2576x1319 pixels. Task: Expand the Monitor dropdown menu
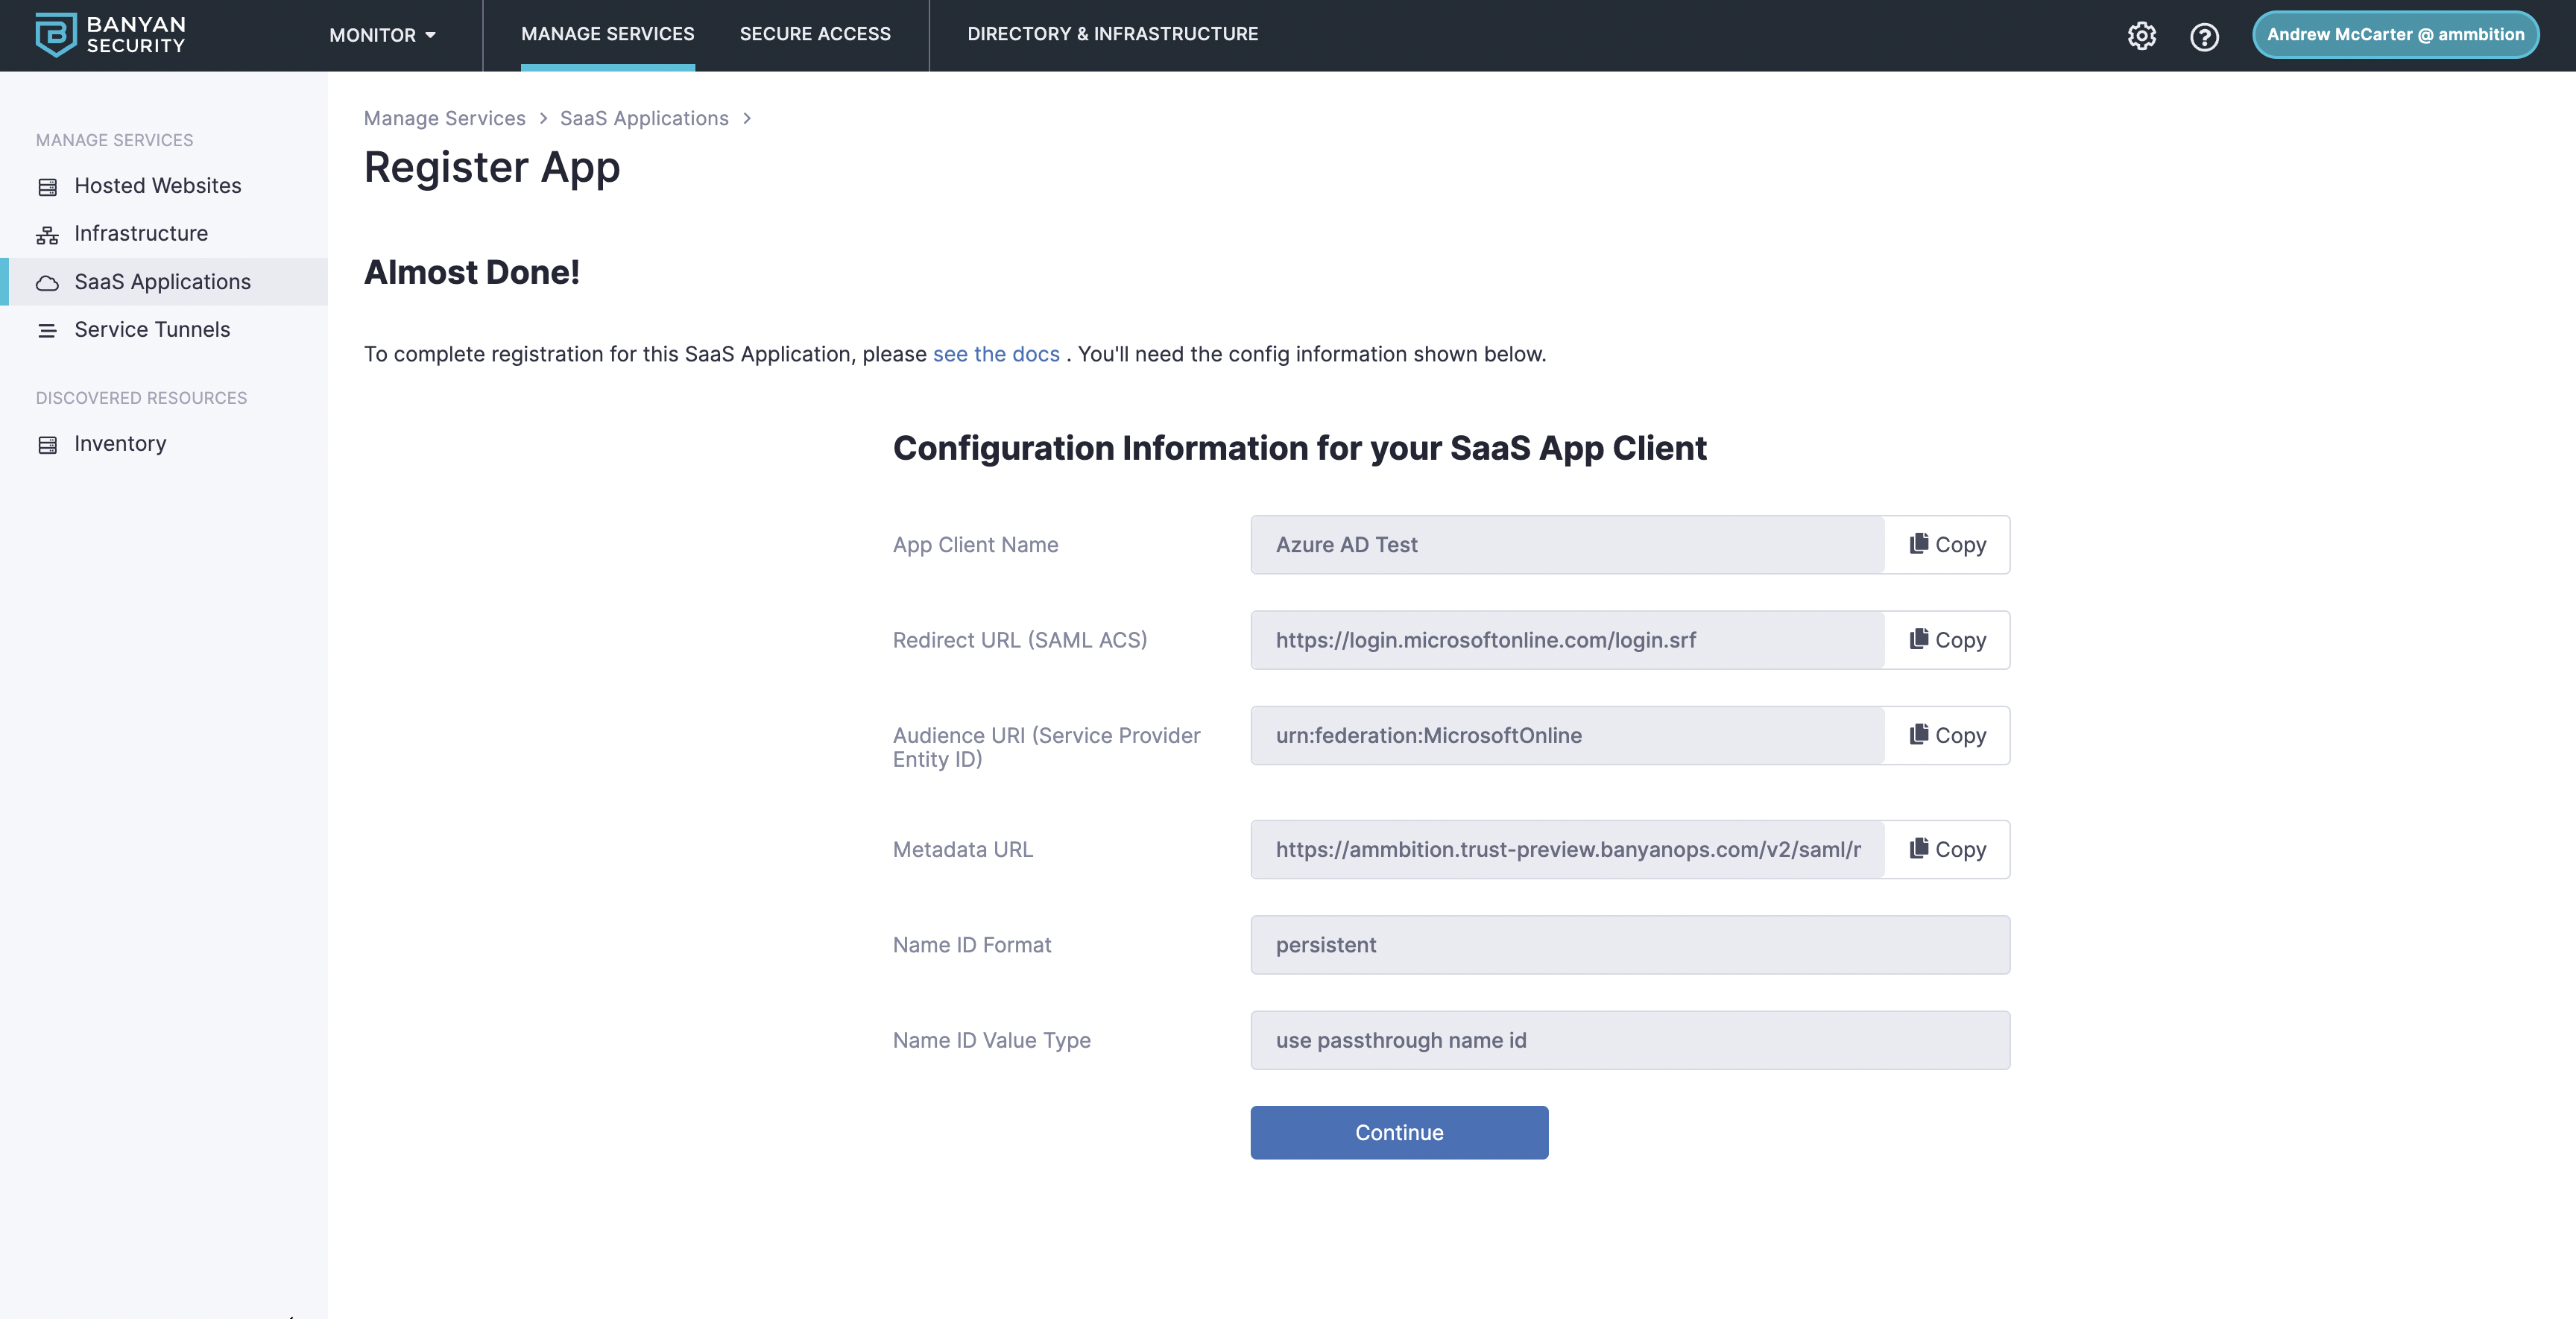point(382,35)
